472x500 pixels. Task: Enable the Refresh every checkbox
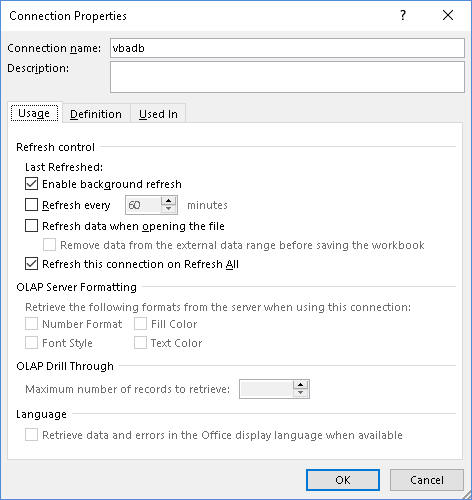pos(31,205)
